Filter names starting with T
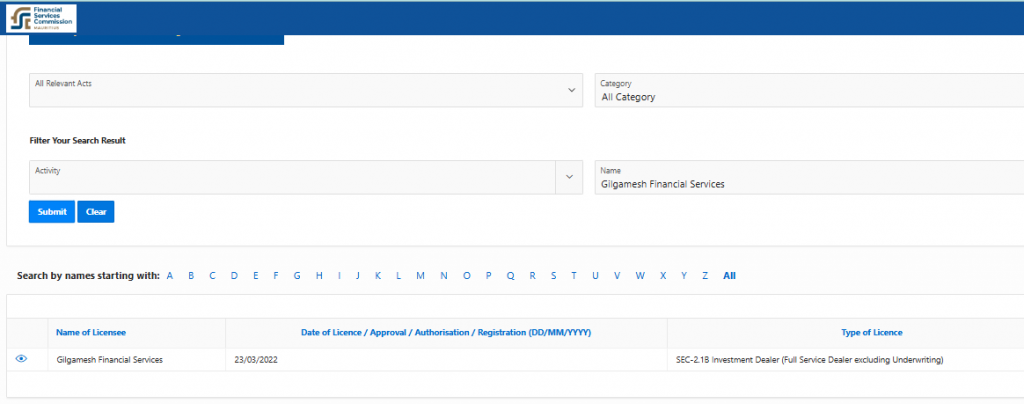This screenshot has height=404, width=1024. click(x=573, y=275)
